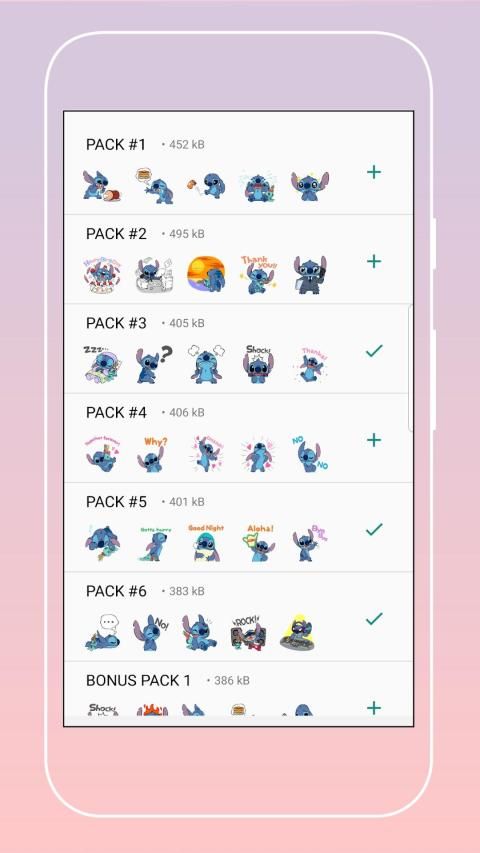This screenshot has height=853, width=480.
Task: Toggle the checkmark for PACK #3
Action: point(374,351)
